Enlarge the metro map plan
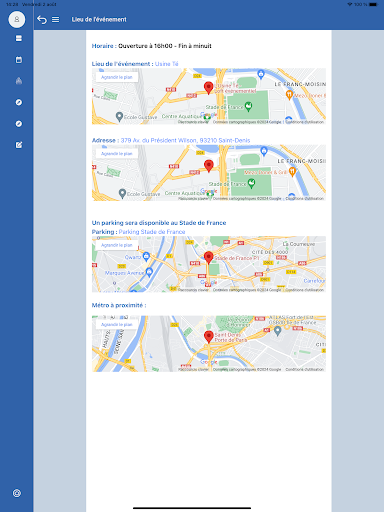The width and height of the screenshot is (384, 512). [117, 324]
